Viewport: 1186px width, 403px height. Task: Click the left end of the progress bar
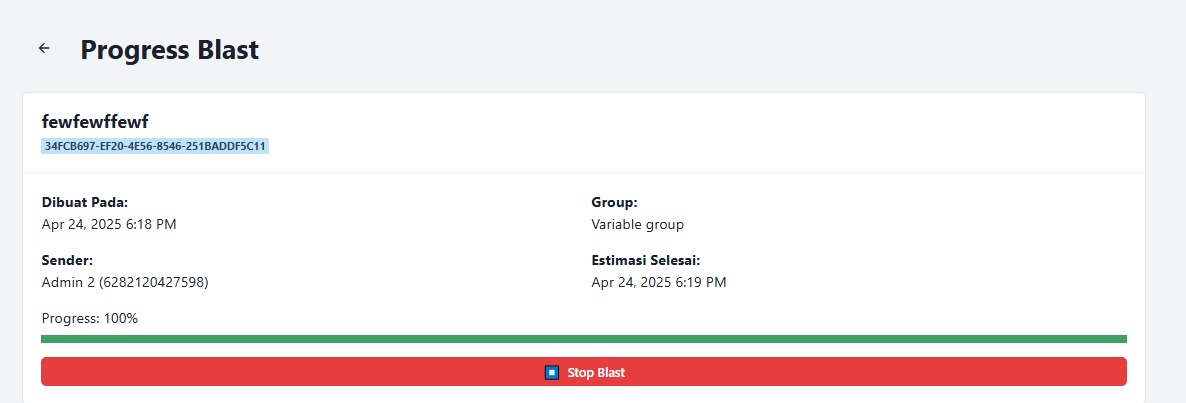45,339
